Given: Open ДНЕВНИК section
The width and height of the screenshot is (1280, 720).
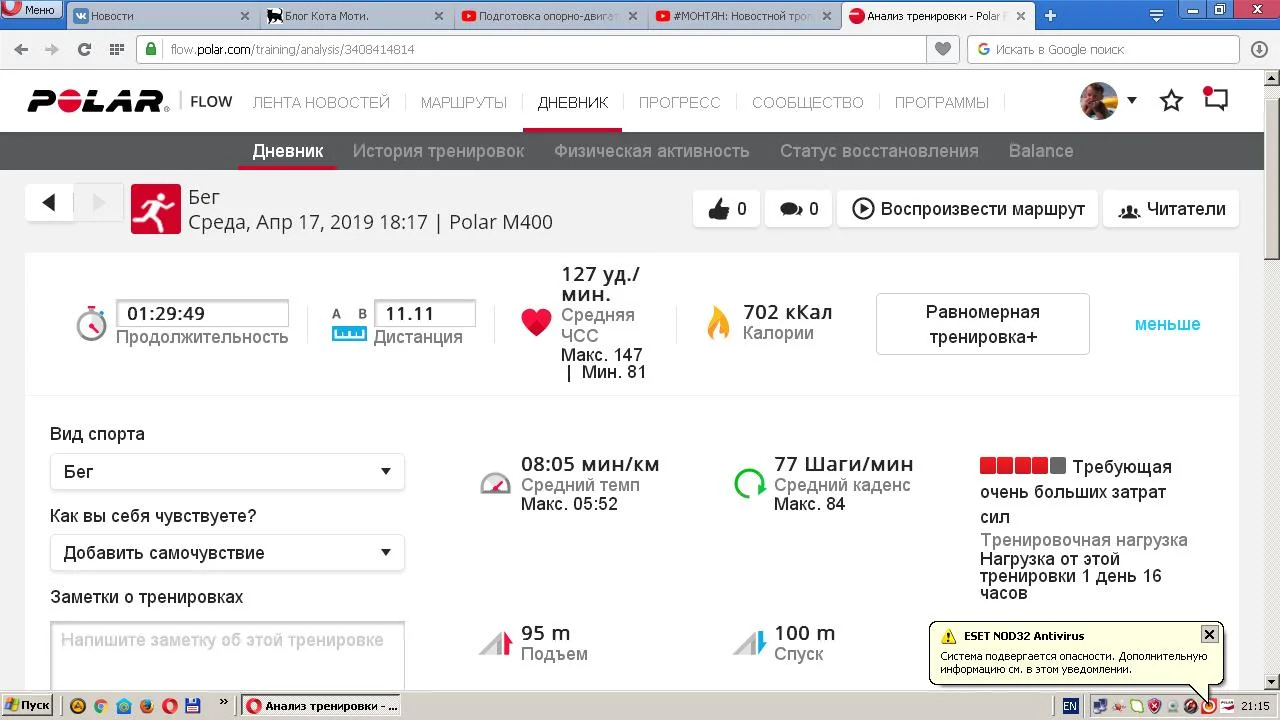Looking at the screenshot, I should tap(572, 102).
